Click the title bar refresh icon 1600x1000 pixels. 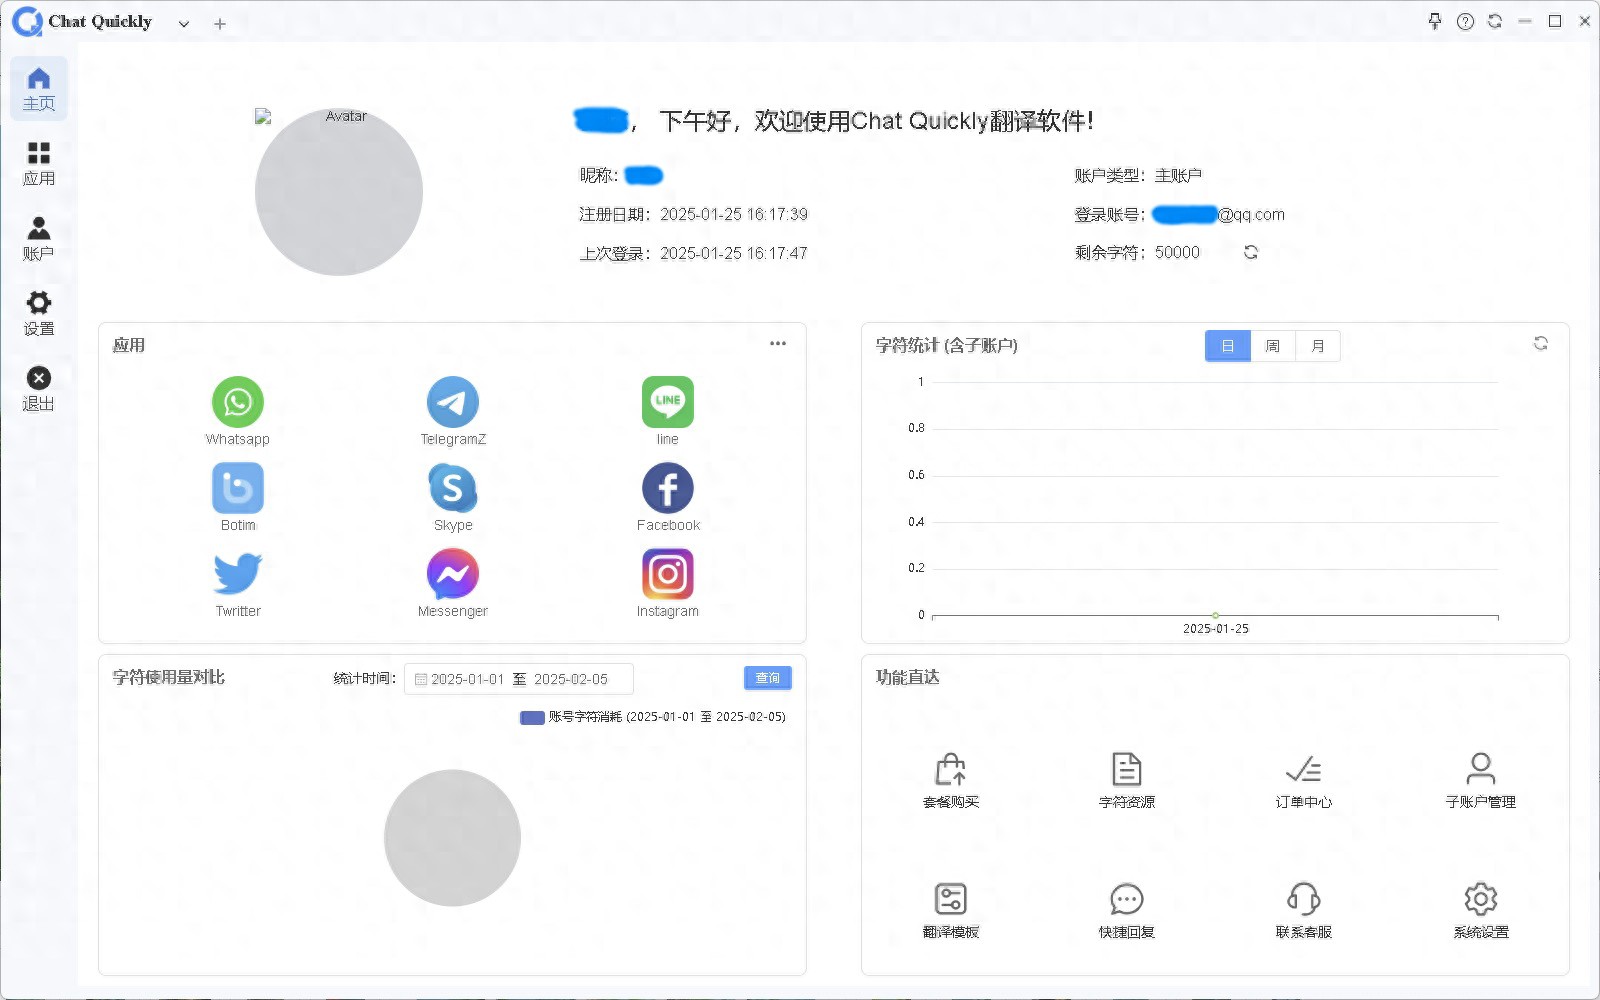[x=1495, y=21]
